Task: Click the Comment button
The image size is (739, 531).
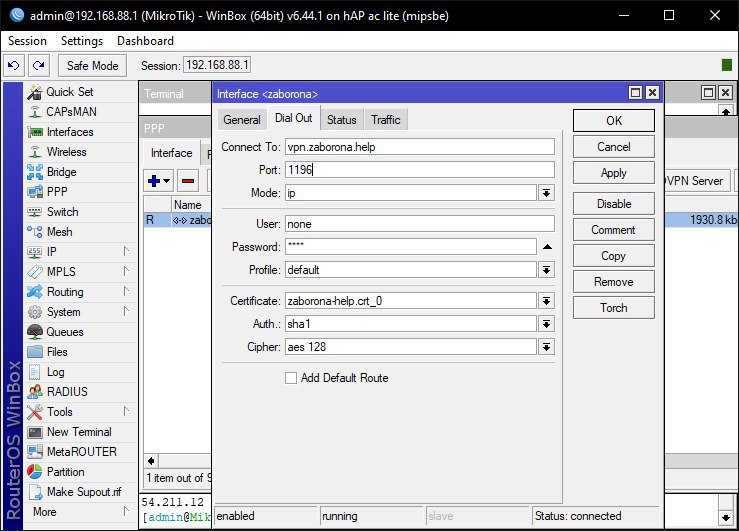Action: click(x=614, y=230)
